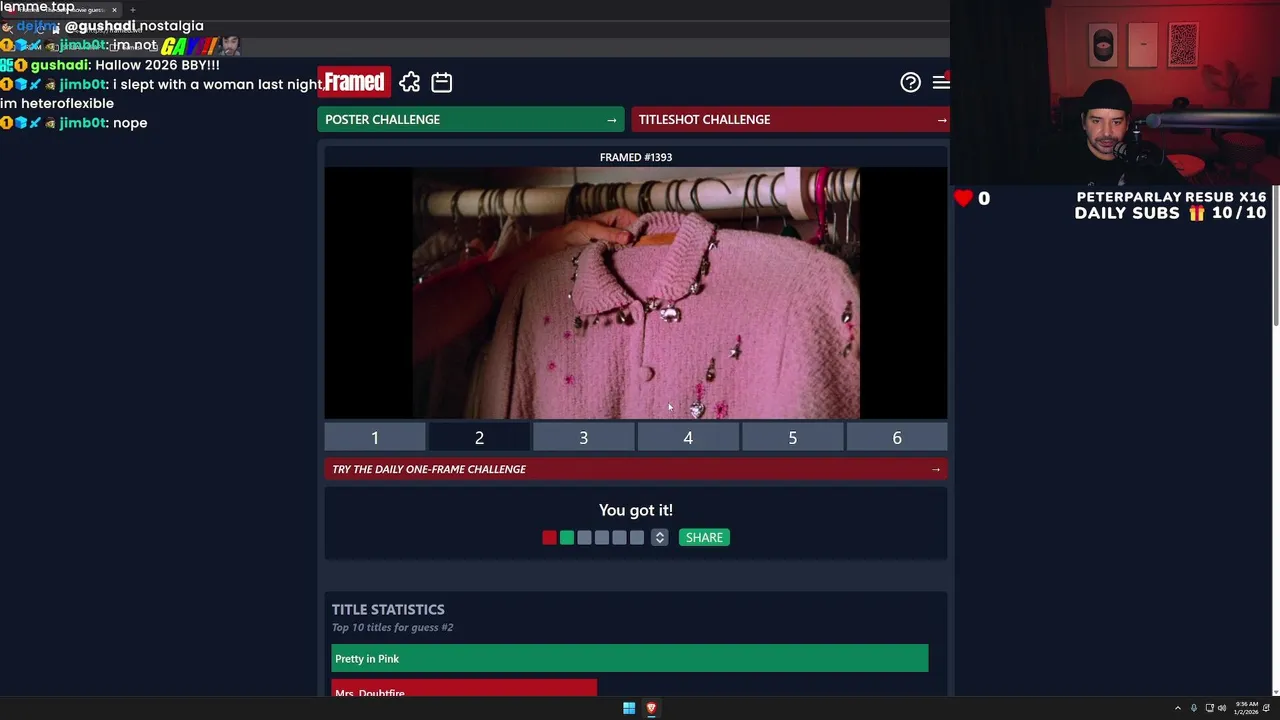1280x720 pixels.
Task: Show hidden system tray icons
Action: point(1177,708)
